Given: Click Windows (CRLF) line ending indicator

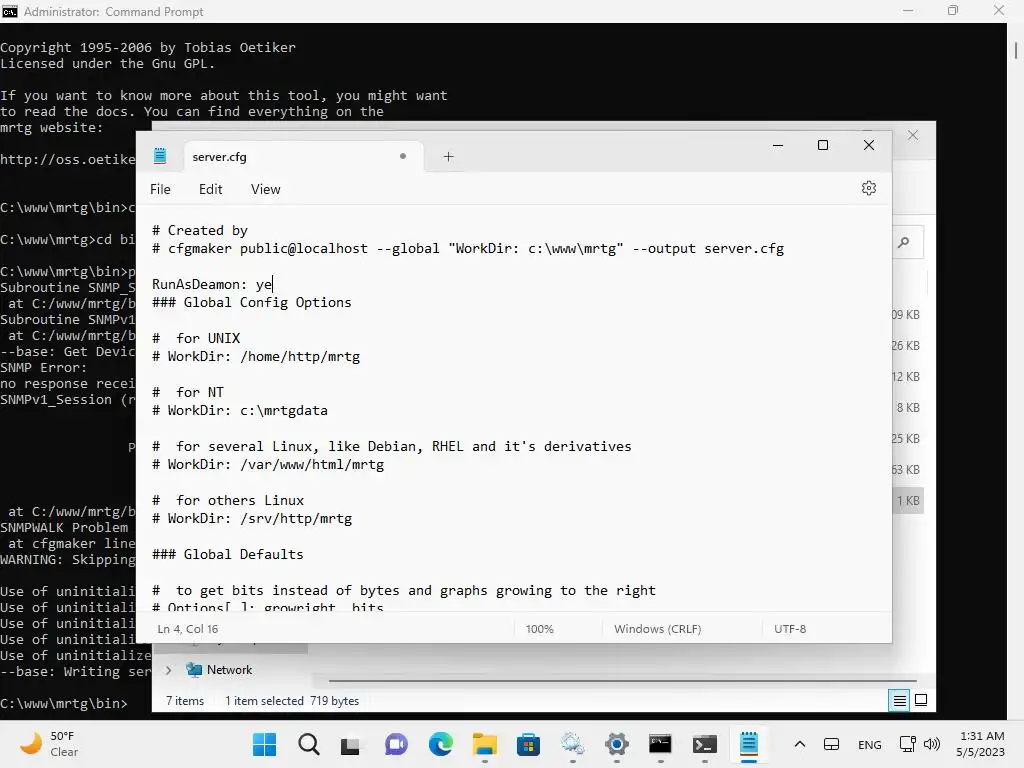Looking at the screenshot, I should (x=657, y=629).
